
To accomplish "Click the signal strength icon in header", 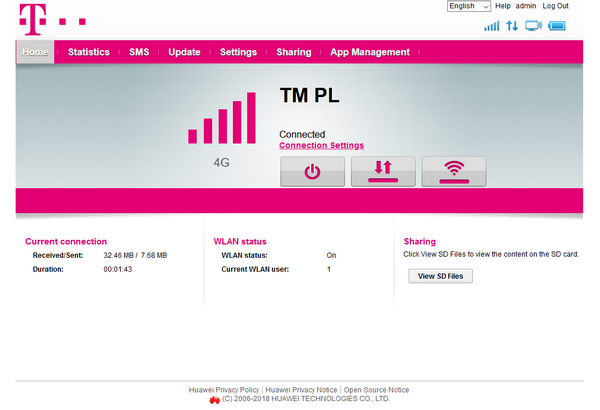I will click(x=491, y=26).
